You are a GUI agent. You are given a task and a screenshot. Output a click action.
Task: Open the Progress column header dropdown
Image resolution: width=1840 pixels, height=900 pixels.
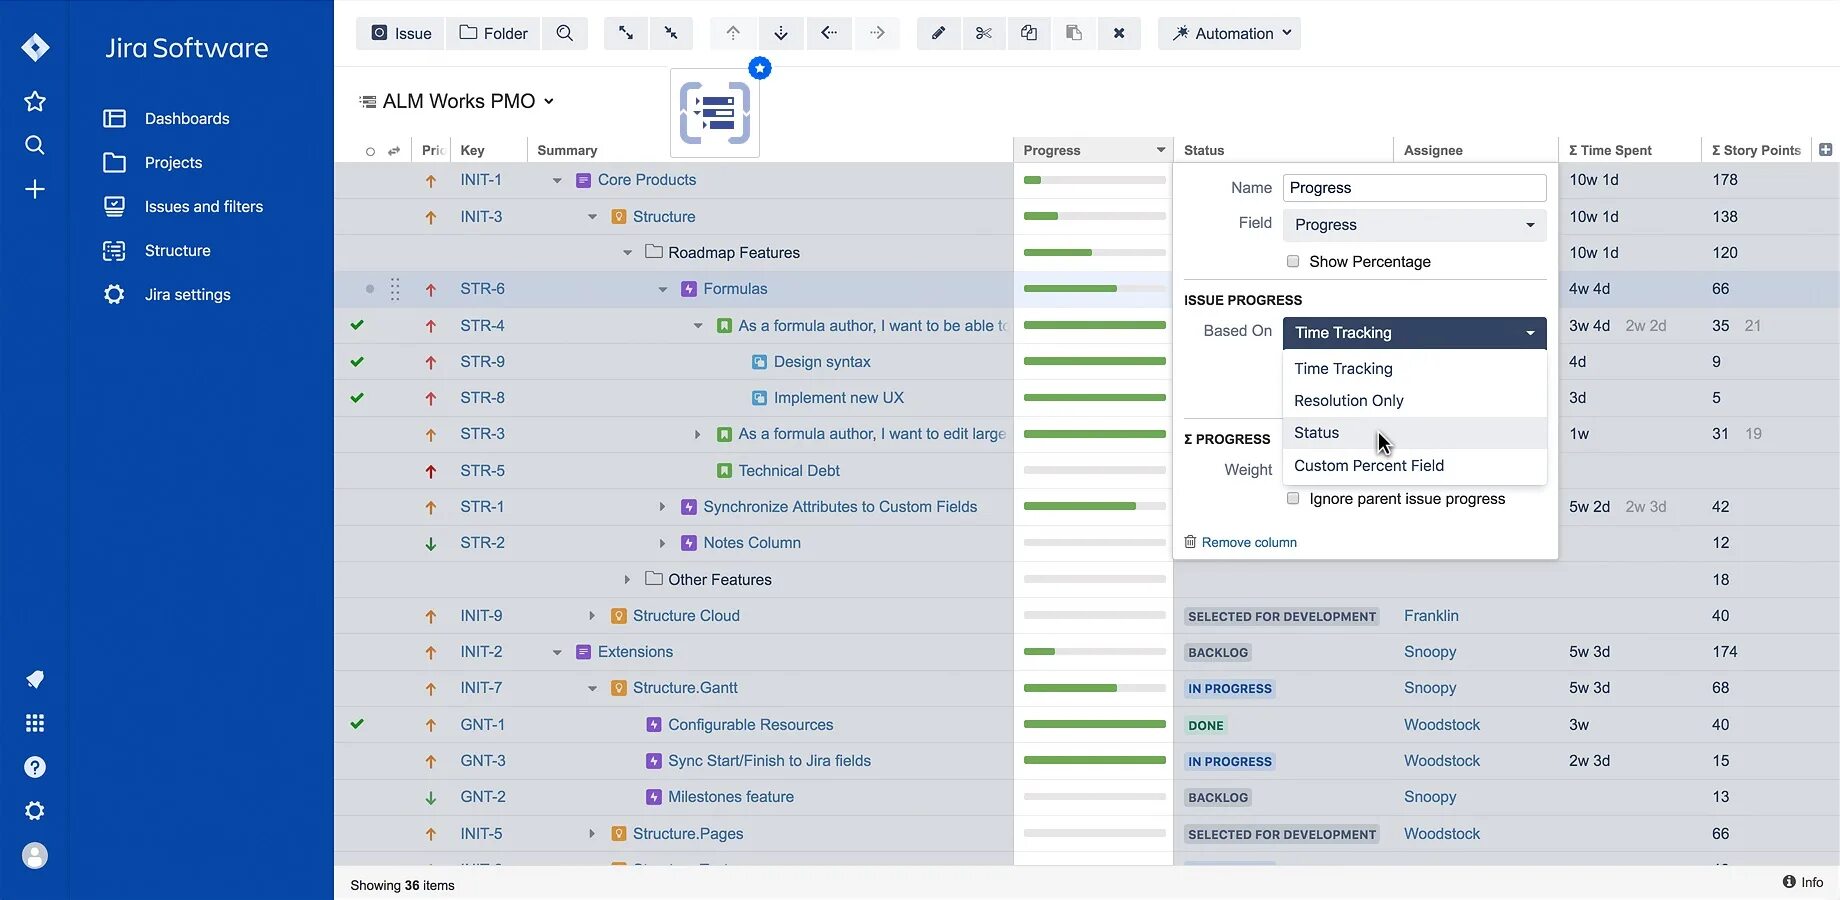point(1160,150)
